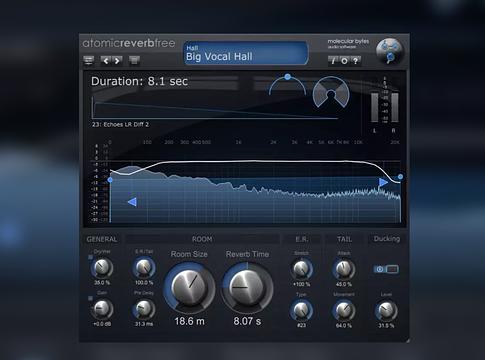Go to the previous preset arrow
This screenshot has width=485, height=360.
[106, 61]
